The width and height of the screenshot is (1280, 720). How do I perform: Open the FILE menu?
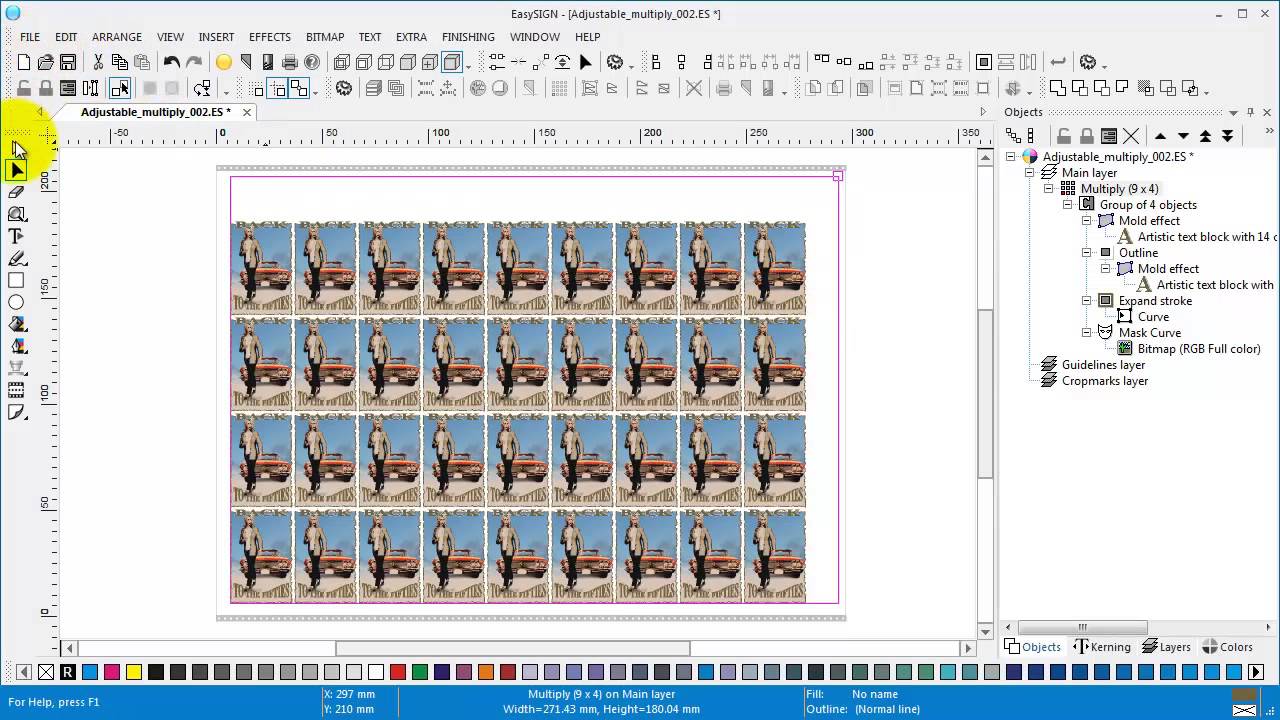click(x=30, y=37)
